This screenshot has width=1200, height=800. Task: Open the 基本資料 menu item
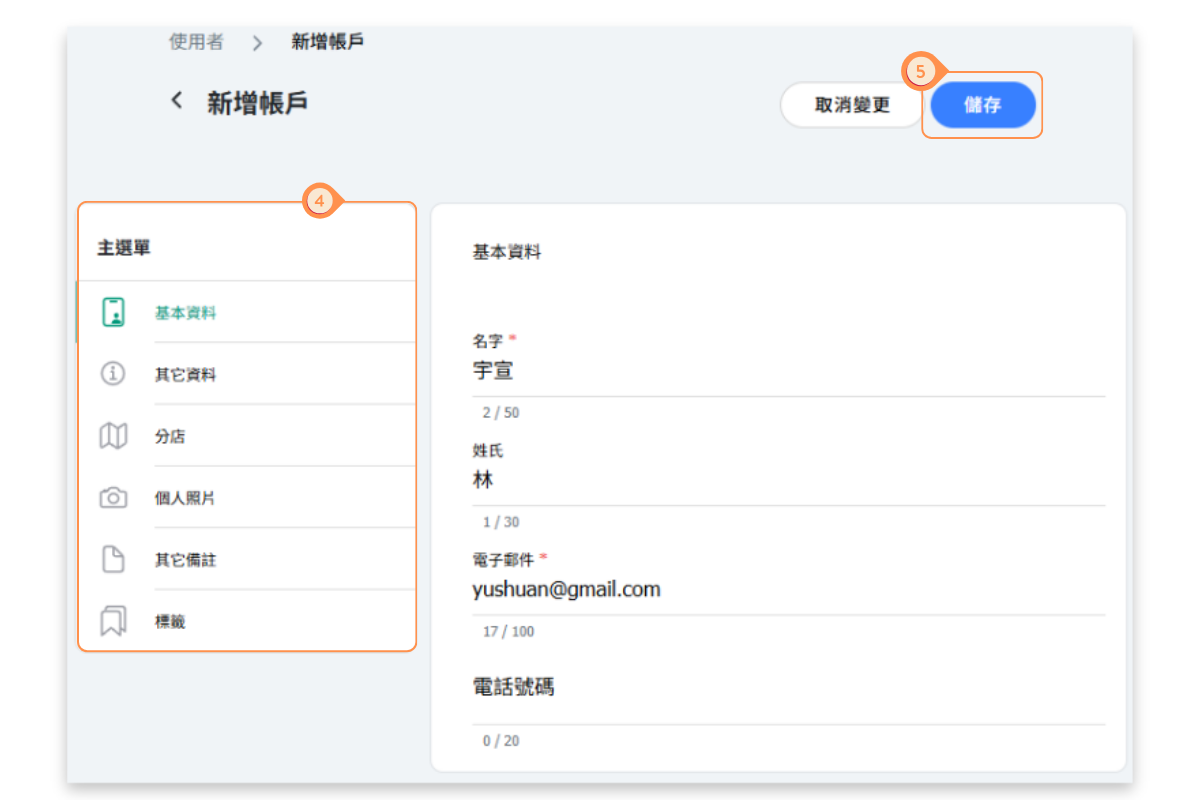[x=185, y=313]
